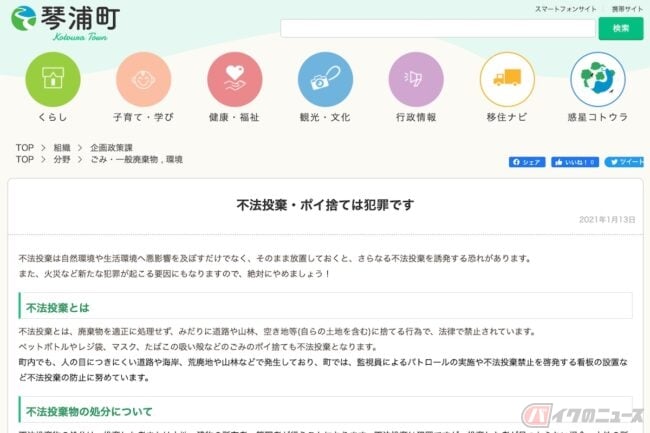Click the first-row TOP breadcrumb link

pos(25,148)
